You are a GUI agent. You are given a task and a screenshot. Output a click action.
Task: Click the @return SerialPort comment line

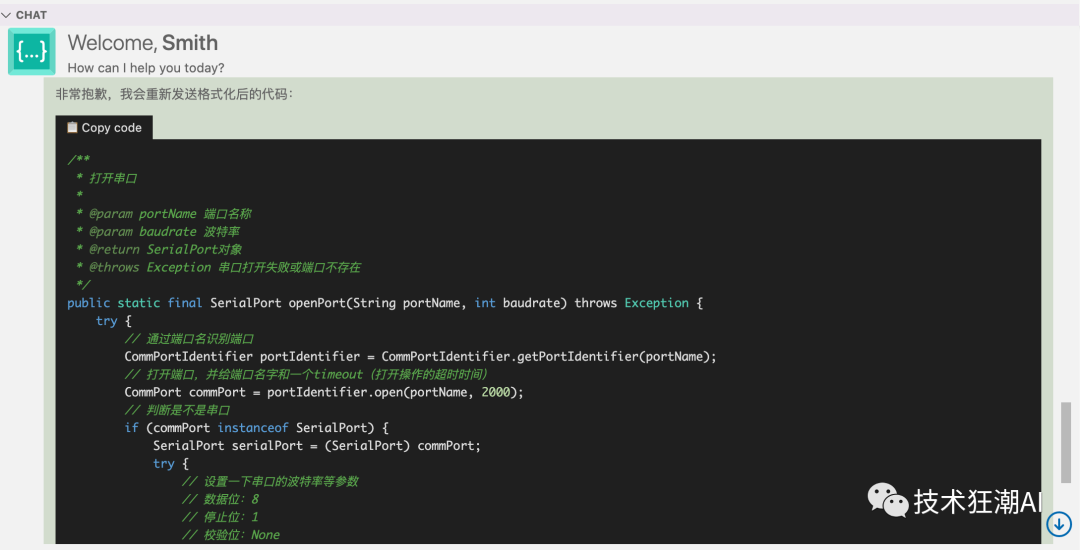(x=165, y=250)
